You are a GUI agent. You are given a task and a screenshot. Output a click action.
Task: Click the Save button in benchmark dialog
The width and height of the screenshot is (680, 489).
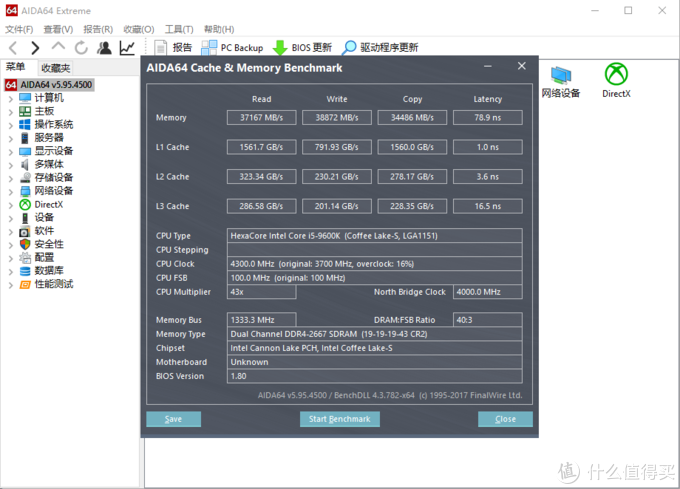coord(173,419)
